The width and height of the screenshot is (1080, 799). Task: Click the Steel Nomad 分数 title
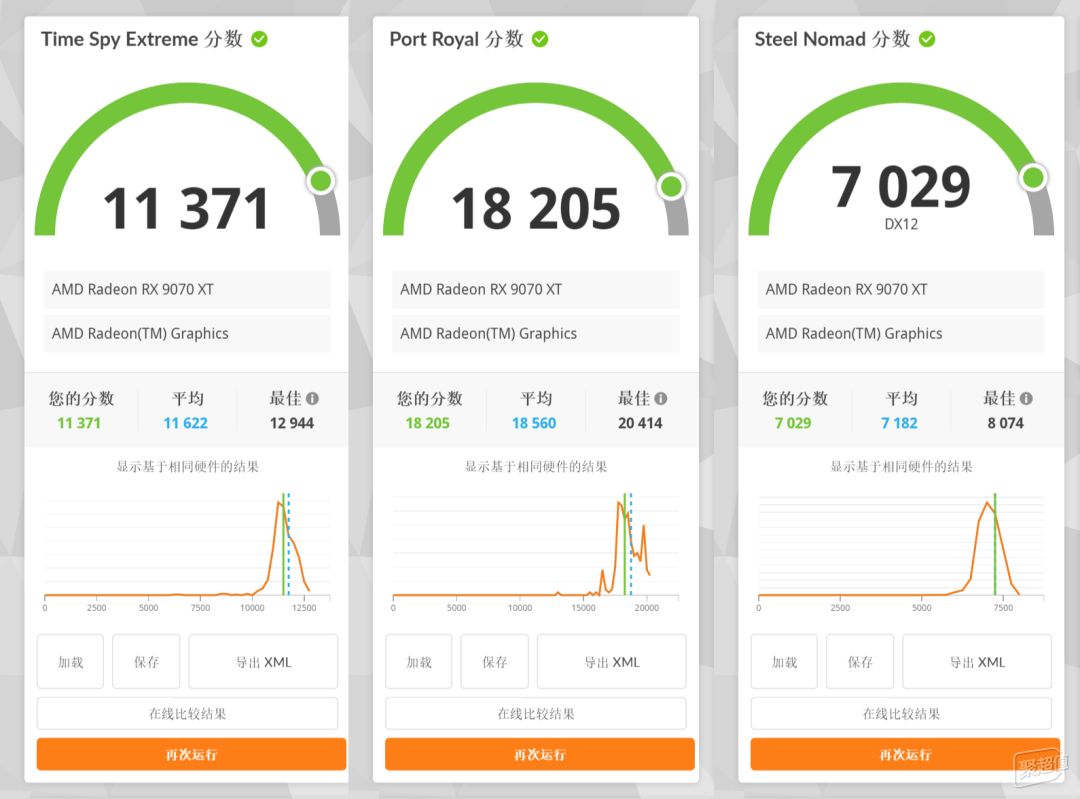point(832,39)
